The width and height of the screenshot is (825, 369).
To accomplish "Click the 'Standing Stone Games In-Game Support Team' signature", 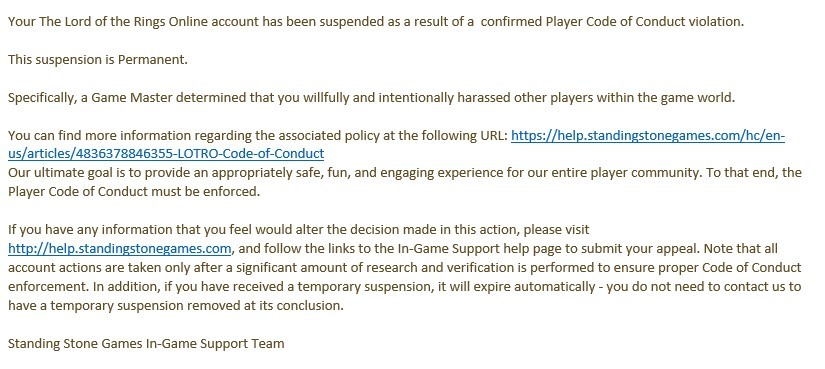I will [x=146, y=344].
